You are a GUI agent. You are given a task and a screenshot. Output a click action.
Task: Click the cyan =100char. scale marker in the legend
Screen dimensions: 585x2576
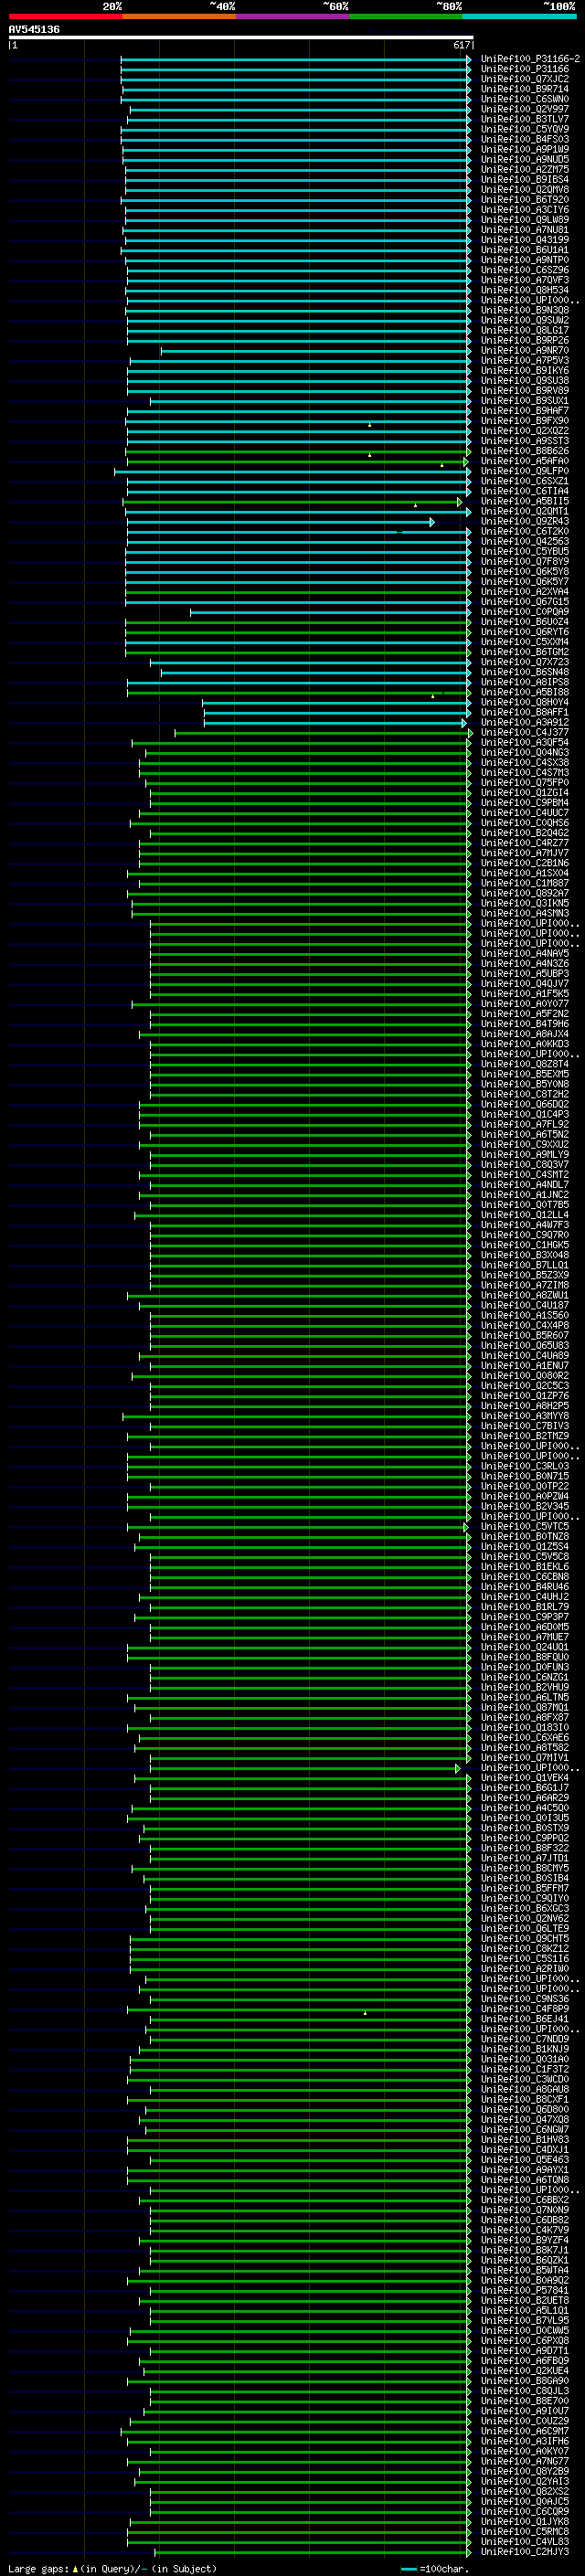tap(408, 2569)
